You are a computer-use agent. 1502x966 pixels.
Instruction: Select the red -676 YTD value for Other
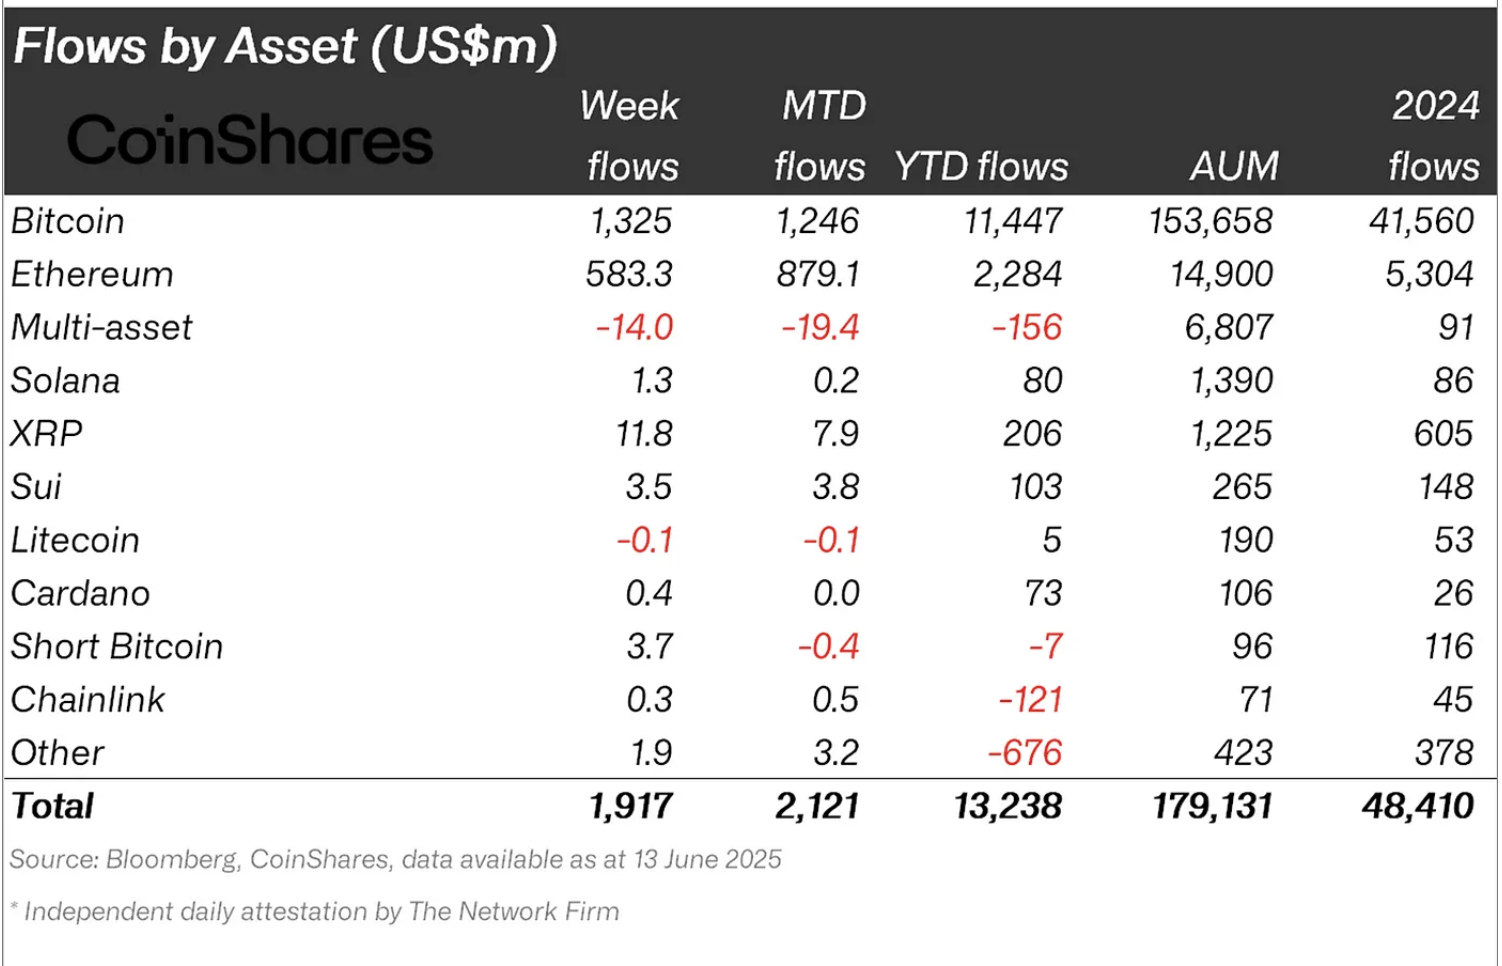(x=1025, y=752)
